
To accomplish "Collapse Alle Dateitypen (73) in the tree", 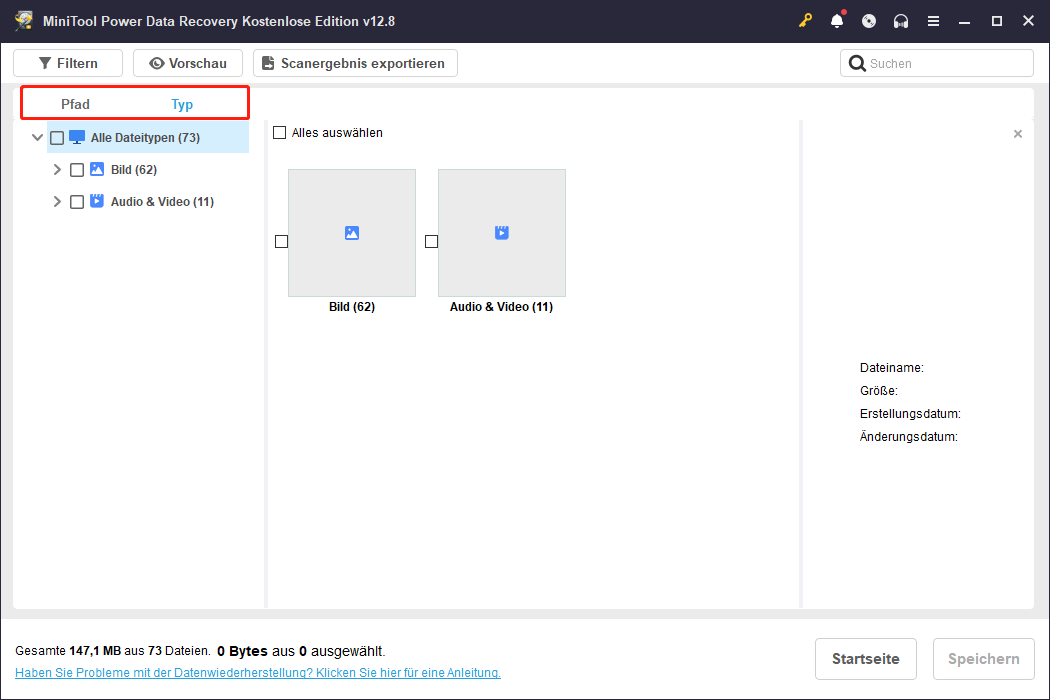I will point(37,137).
